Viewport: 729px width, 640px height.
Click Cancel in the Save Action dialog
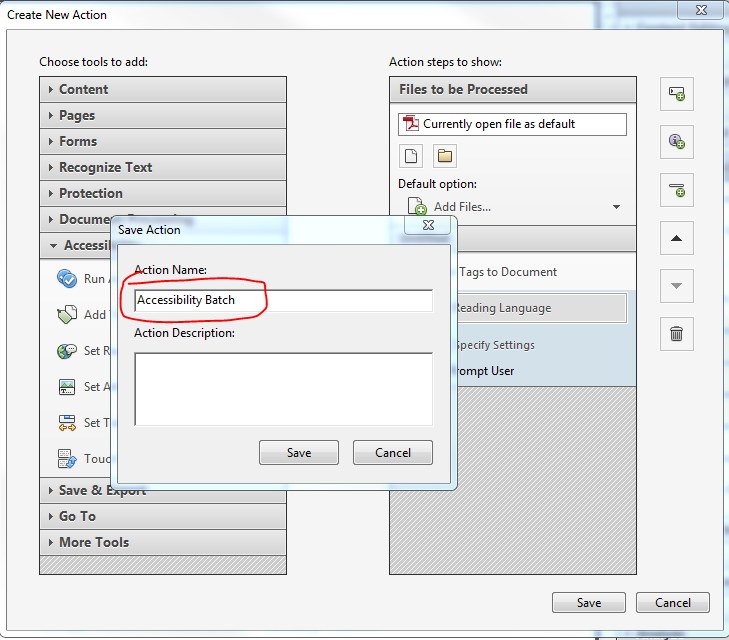tap(393, 453)
